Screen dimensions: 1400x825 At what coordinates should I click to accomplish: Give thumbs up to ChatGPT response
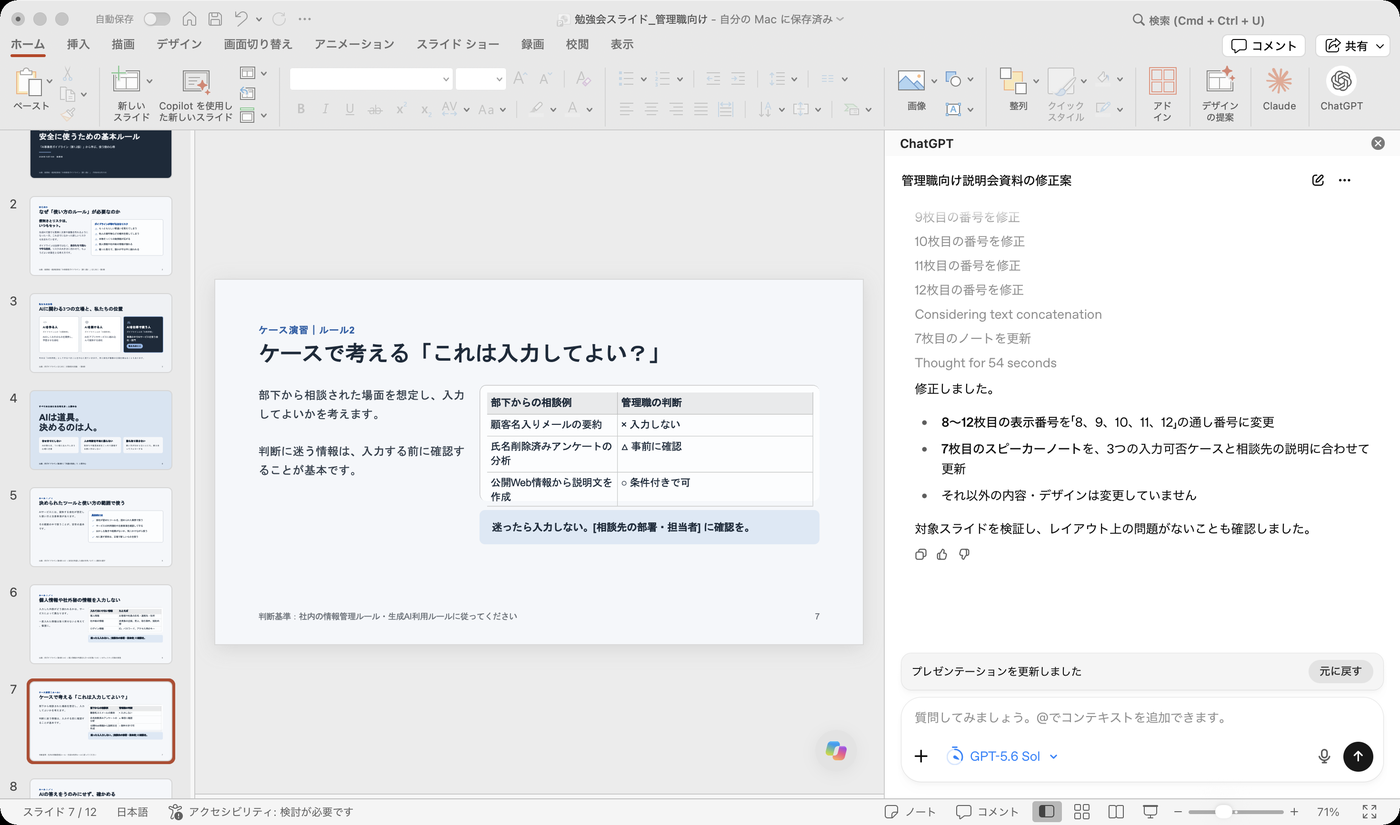click(942, 554)
